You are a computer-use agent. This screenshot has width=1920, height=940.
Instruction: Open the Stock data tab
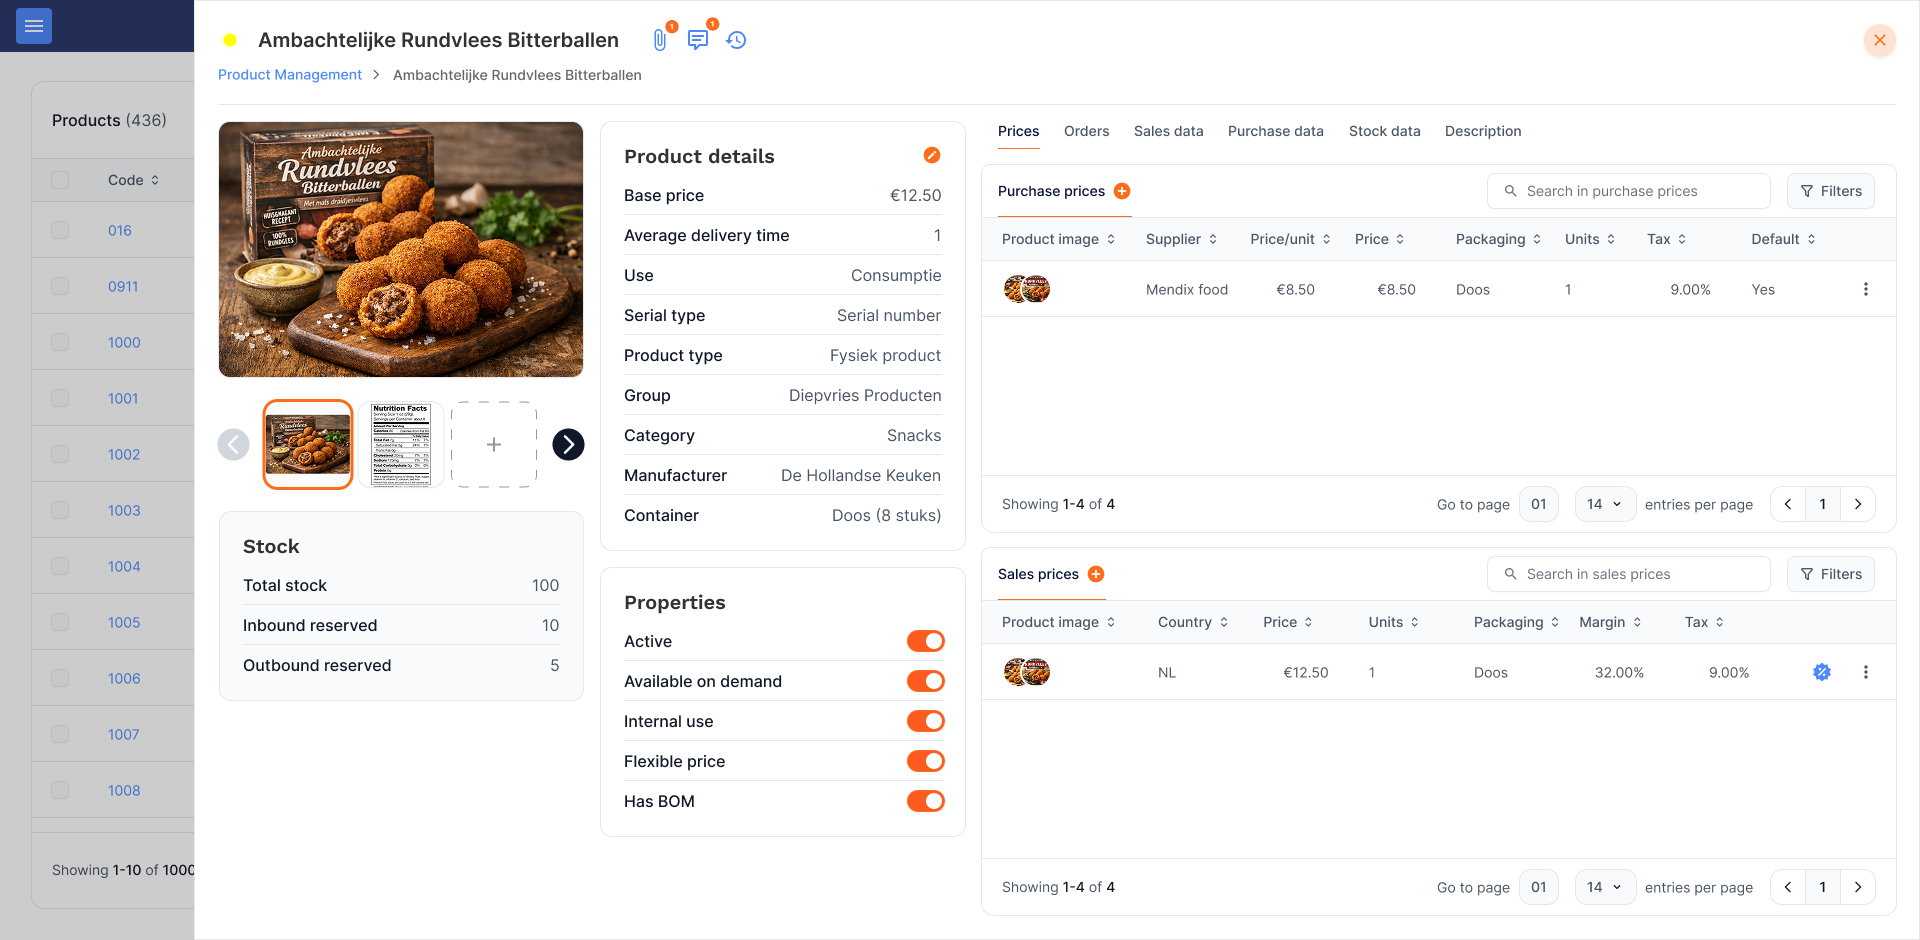(1384, 131)
